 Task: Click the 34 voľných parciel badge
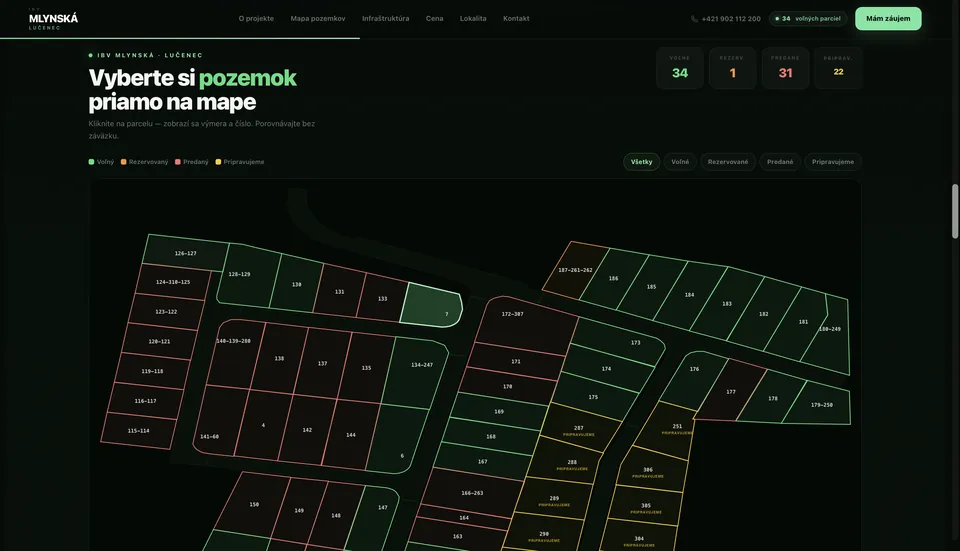click(x=808, y=19)
